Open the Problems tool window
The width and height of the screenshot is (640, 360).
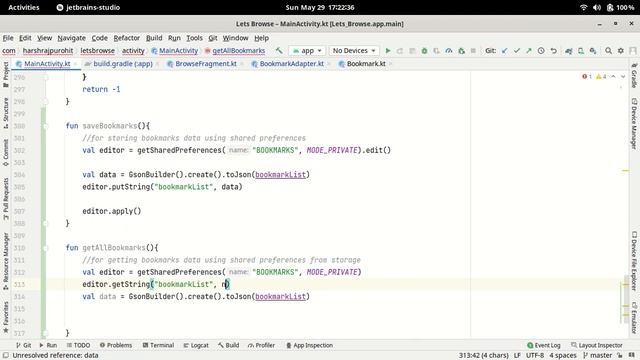pos(116,345)
